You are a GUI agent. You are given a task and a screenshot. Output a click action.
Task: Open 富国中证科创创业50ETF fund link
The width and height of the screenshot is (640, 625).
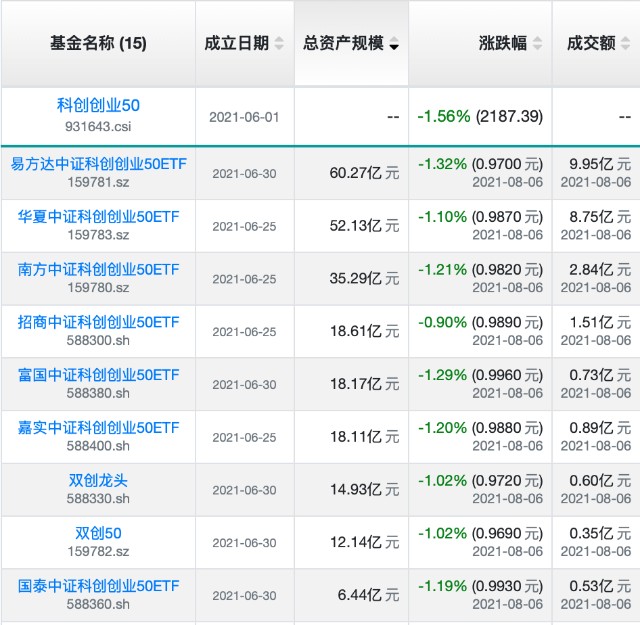pyautogui.click(x=98, y=375)
